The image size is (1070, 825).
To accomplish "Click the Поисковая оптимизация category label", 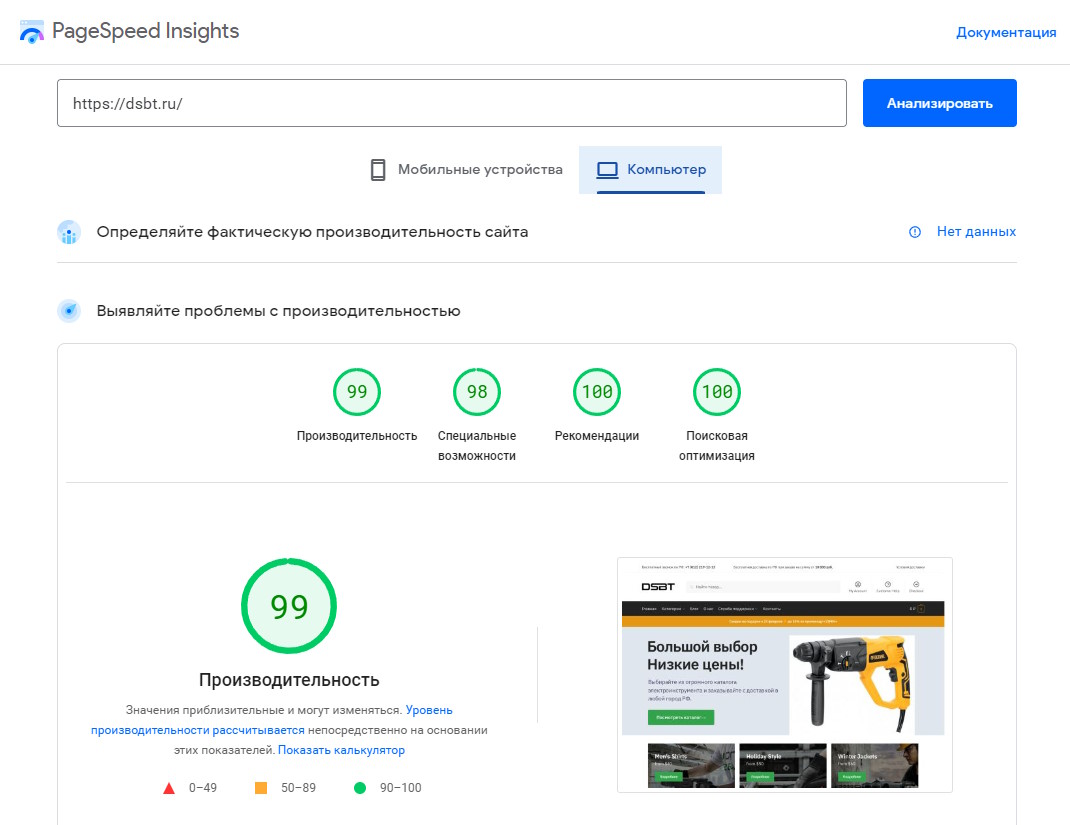I will click(x=717, y=446).
